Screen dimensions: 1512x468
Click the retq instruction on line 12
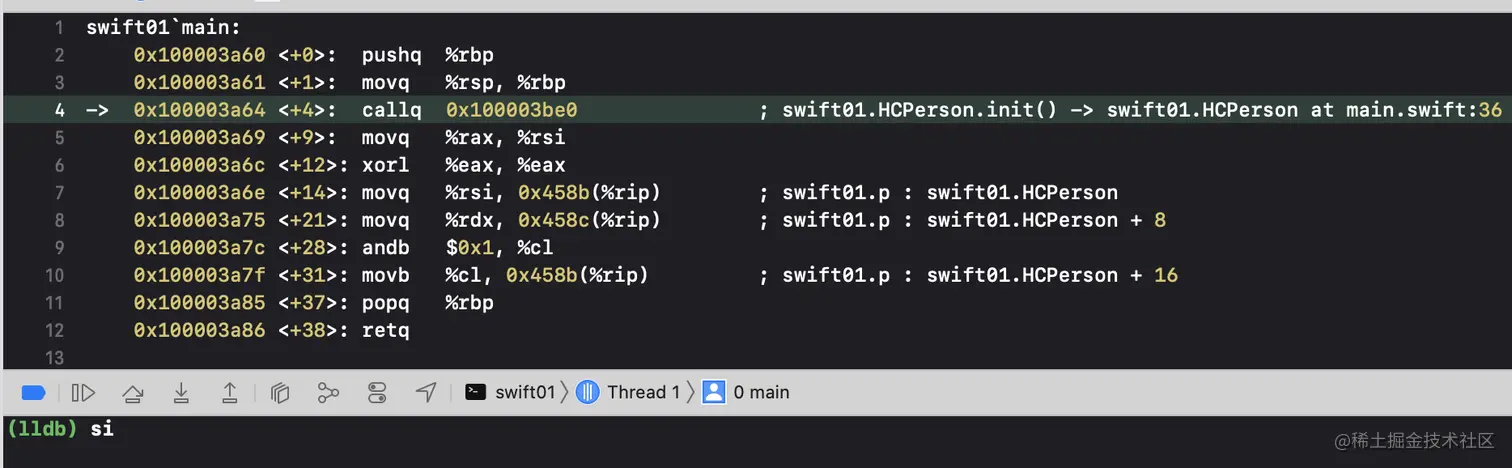(x=385, y=329)
